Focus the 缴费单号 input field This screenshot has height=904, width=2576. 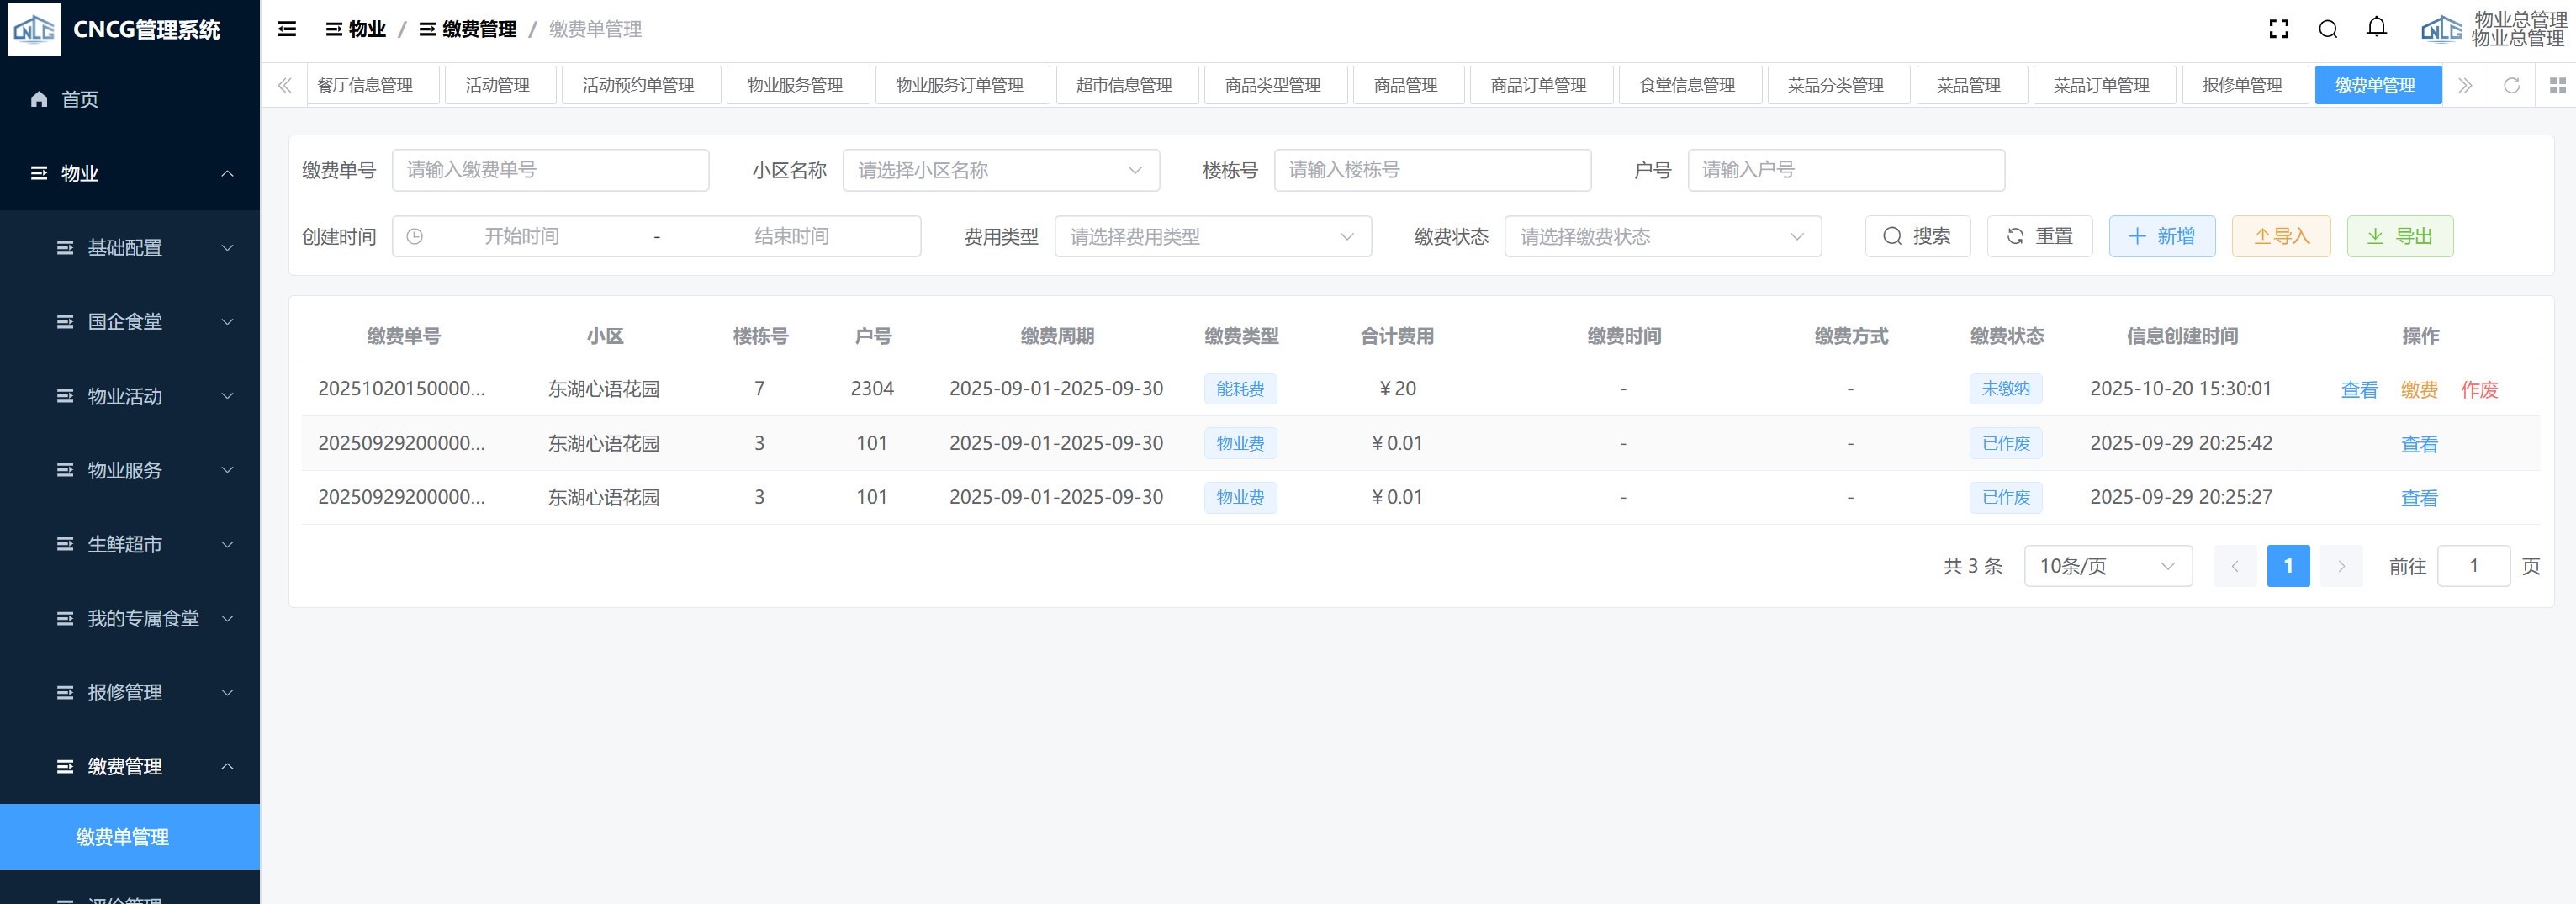pyautogui.click(x=550, y=170)
